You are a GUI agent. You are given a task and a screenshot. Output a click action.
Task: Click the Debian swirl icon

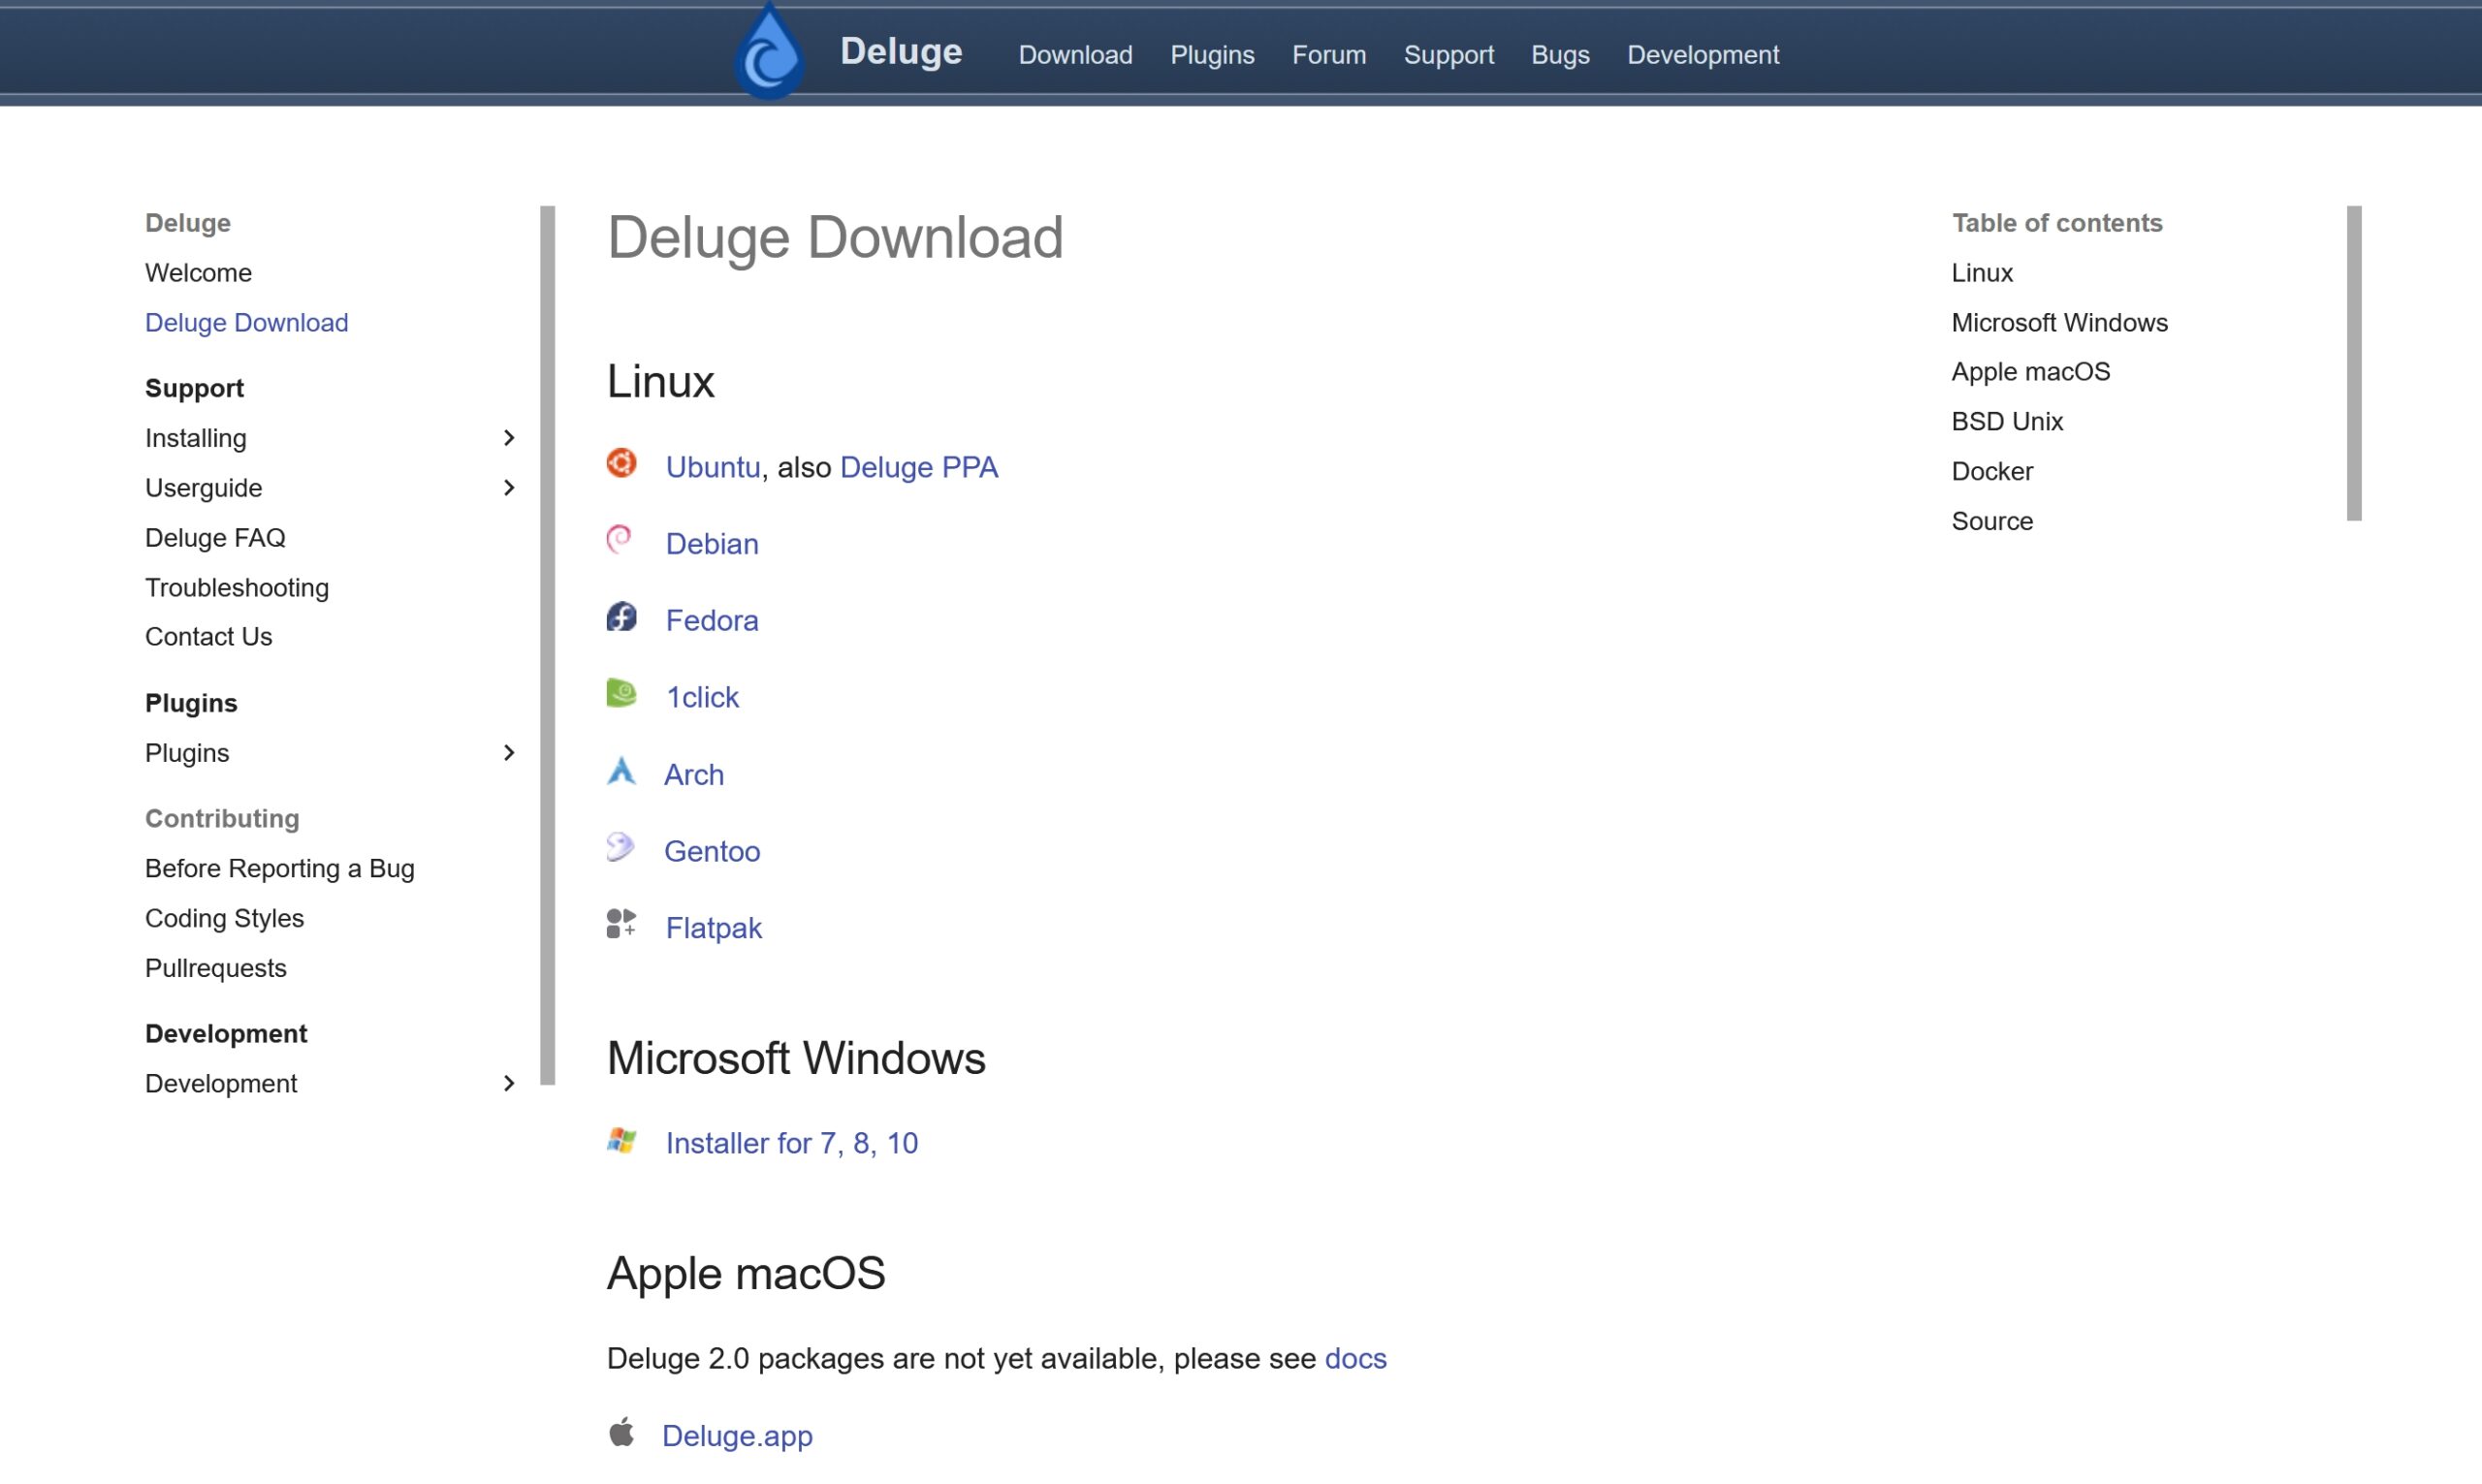619,540
